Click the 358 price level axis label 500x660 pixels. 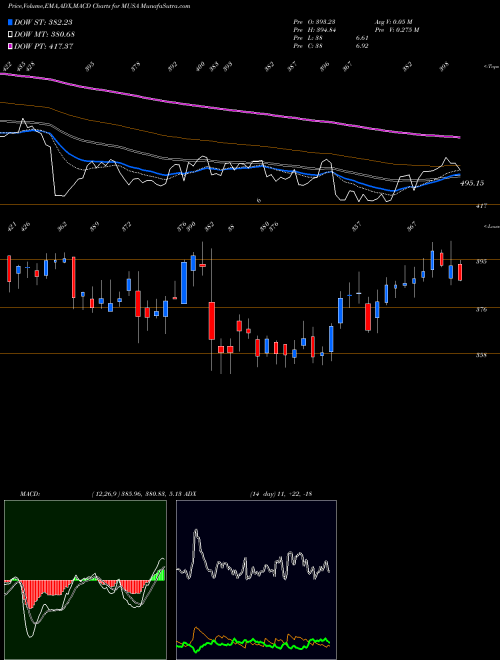point(481,355)
